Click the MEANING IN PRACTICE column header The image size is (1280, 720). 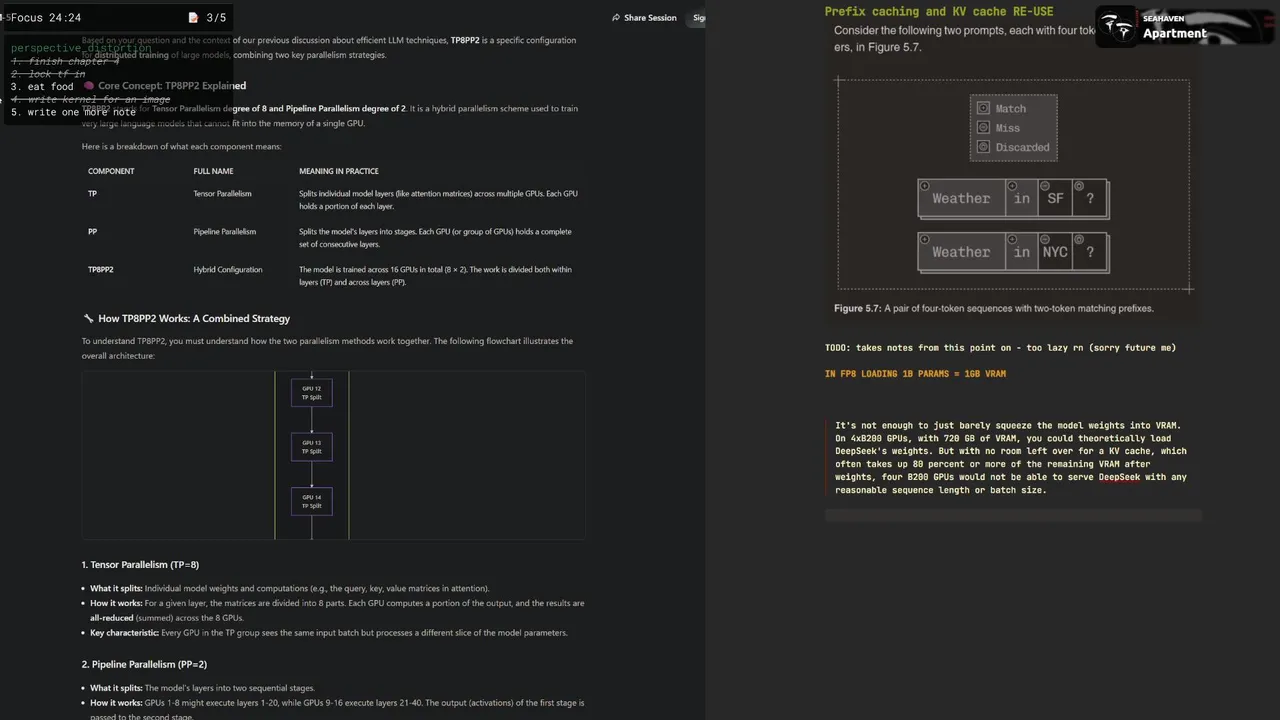(338, 171)
